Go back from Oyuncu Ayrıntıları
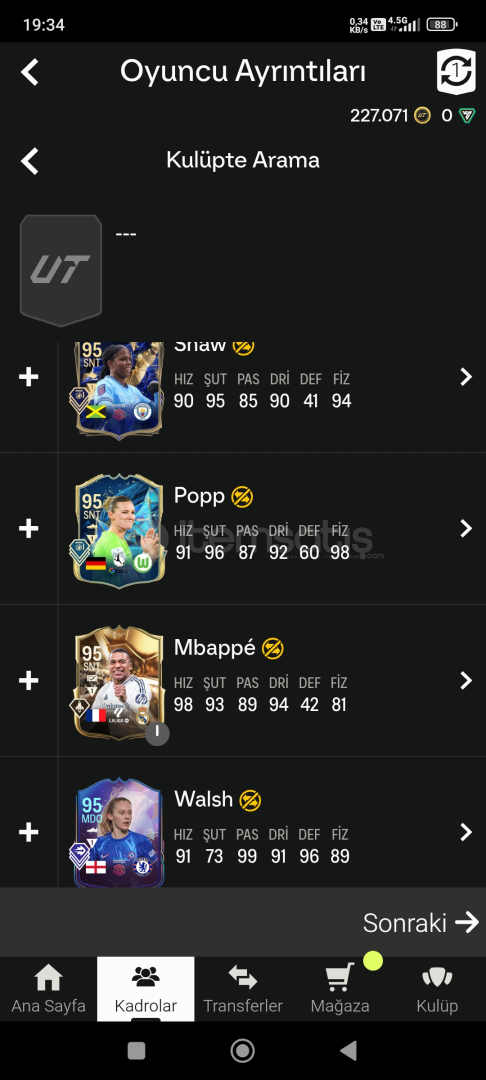This screenshot has height=1080, width=486. click(30, 72)
